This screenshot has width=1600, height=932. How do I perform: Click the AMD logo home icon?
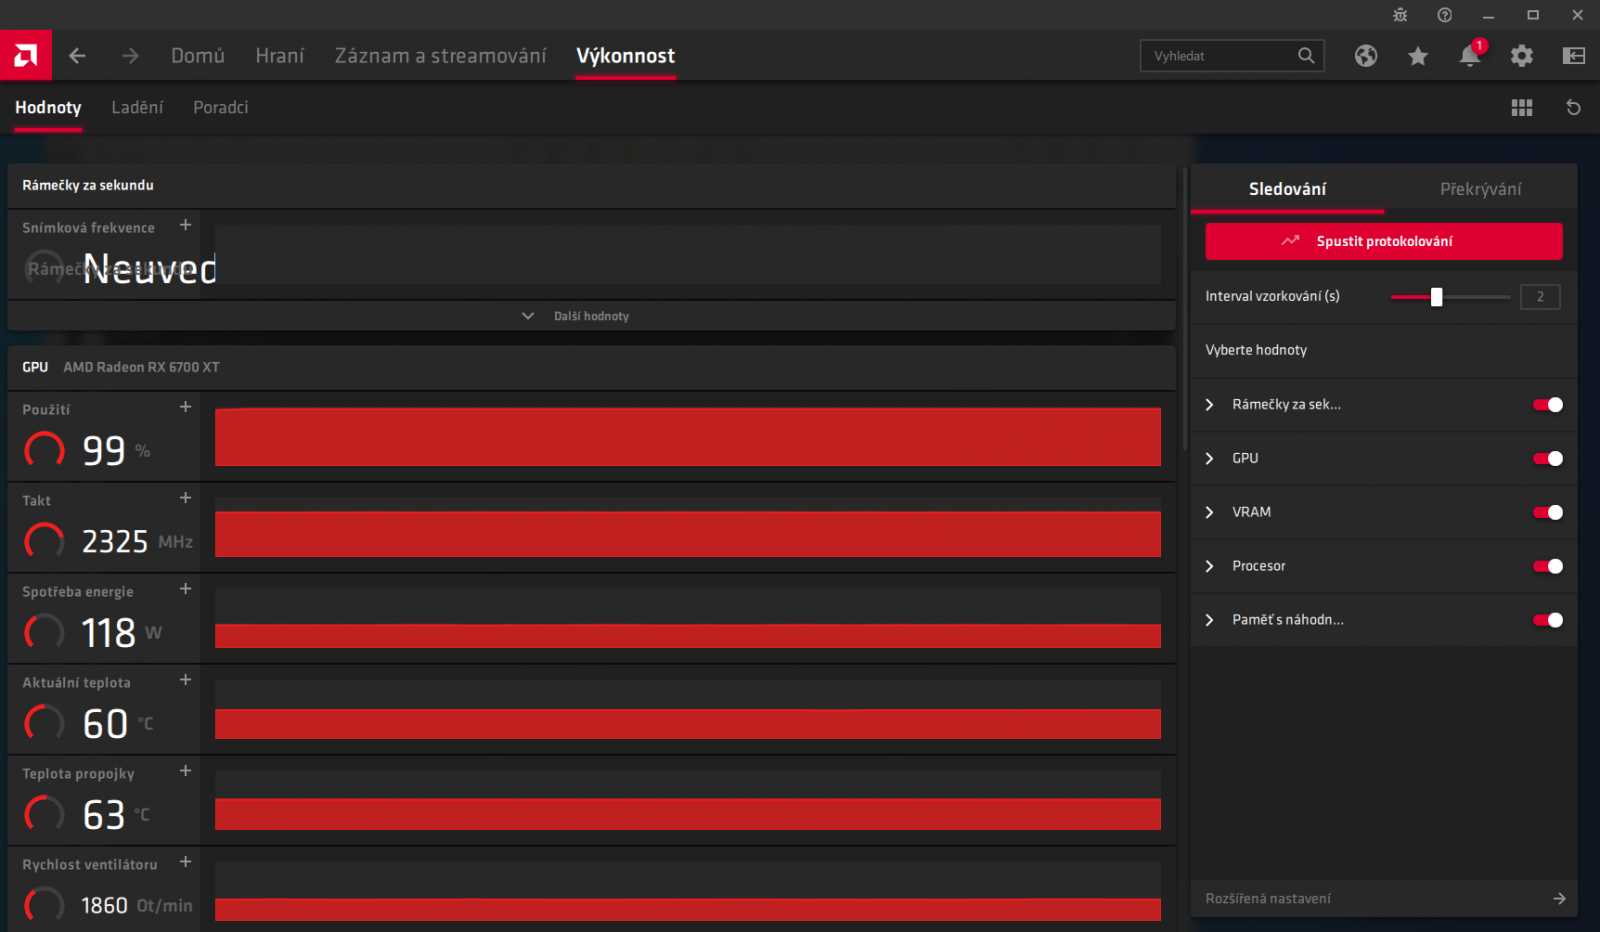pyautogui.click(x=26, y=56)
